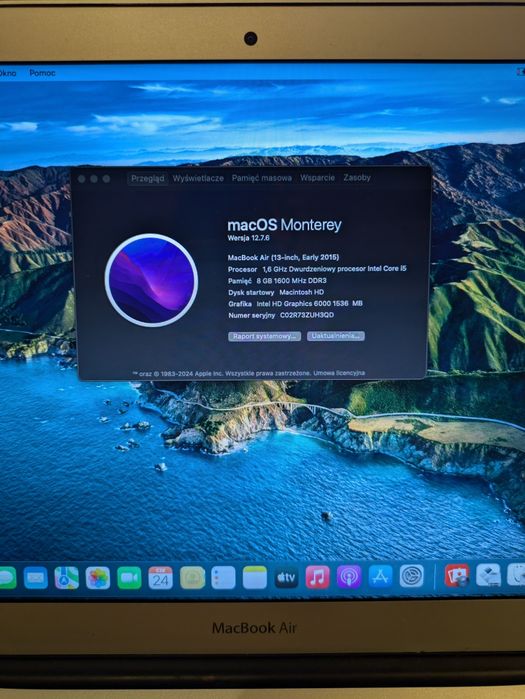Open System Preferences gear icon
525x699 pixels.
click(x=411, y=576)
